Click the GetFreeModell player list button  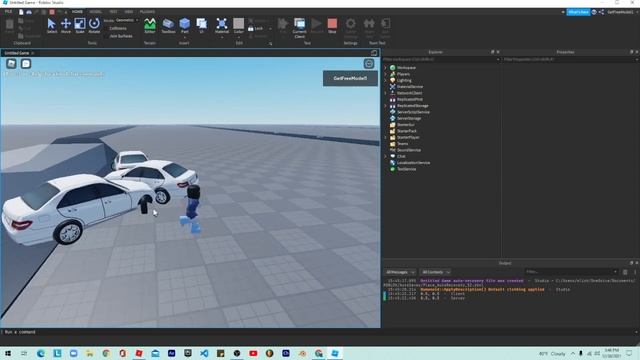[x=350, y=78]
